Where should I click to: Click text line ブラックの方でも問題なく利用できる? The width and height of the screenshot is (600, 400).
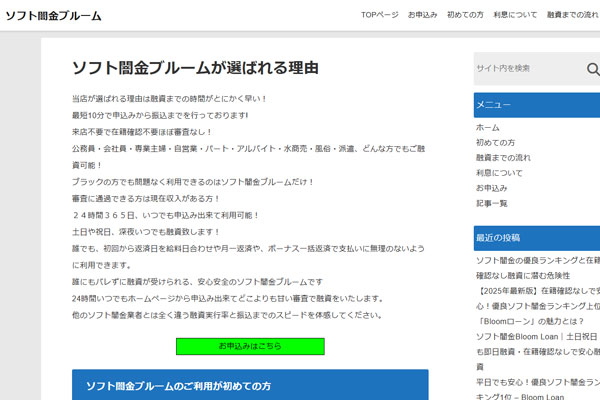pyautogui.click(x=193, y=182)
